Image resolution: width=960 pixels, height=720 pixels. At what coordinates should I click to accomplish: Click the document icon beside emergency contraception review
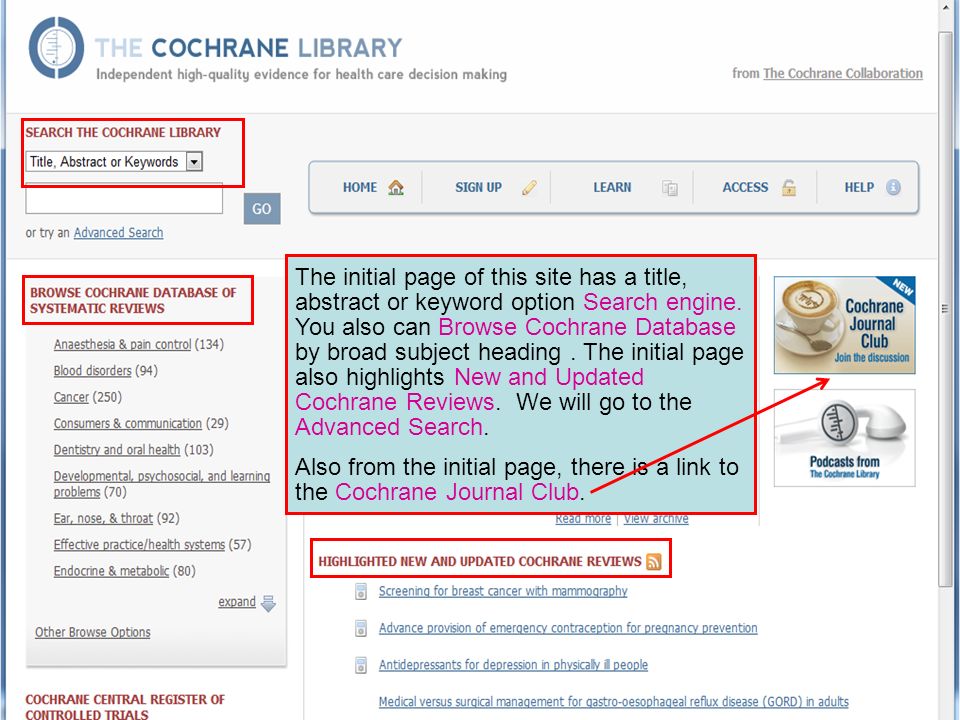click(x=361, y=628)
